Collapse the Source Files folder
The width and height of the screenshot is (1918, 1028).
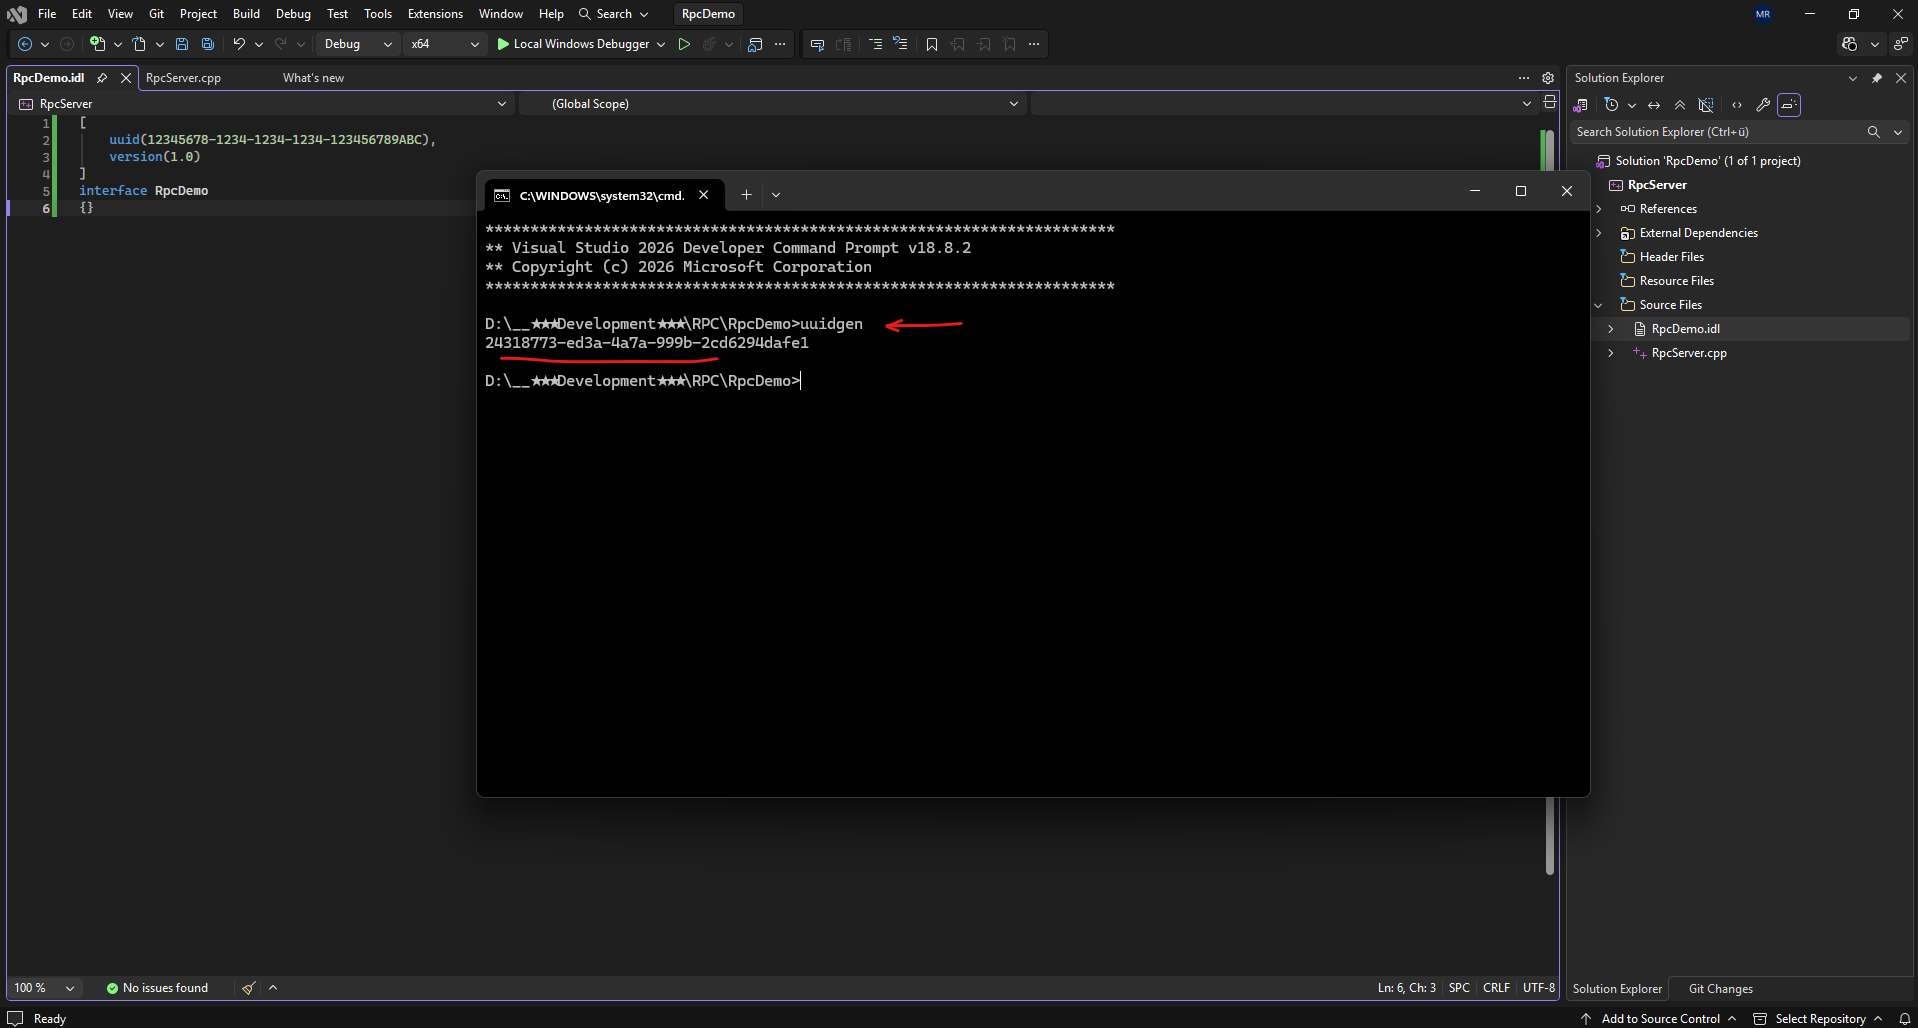[1599, 305]
